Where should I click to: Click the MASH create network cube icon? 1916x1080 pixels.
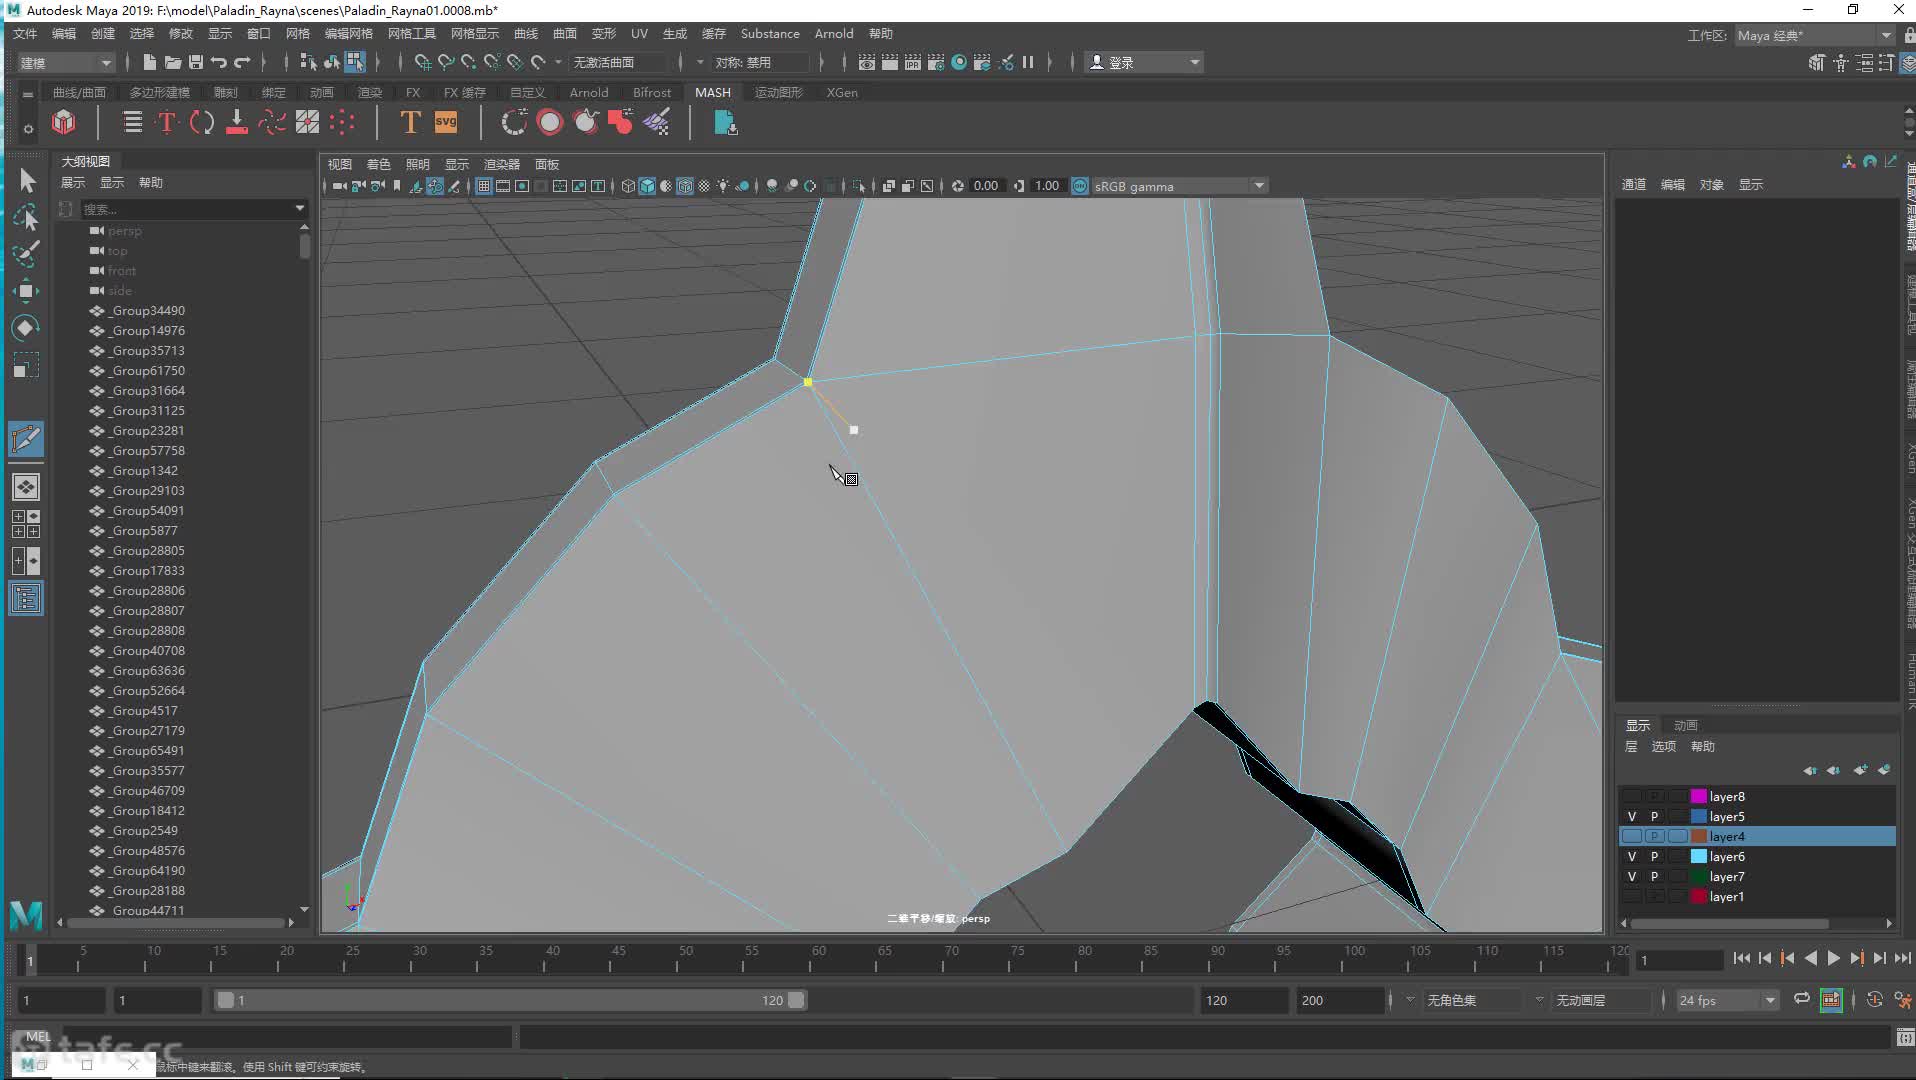tap(64, 122)
